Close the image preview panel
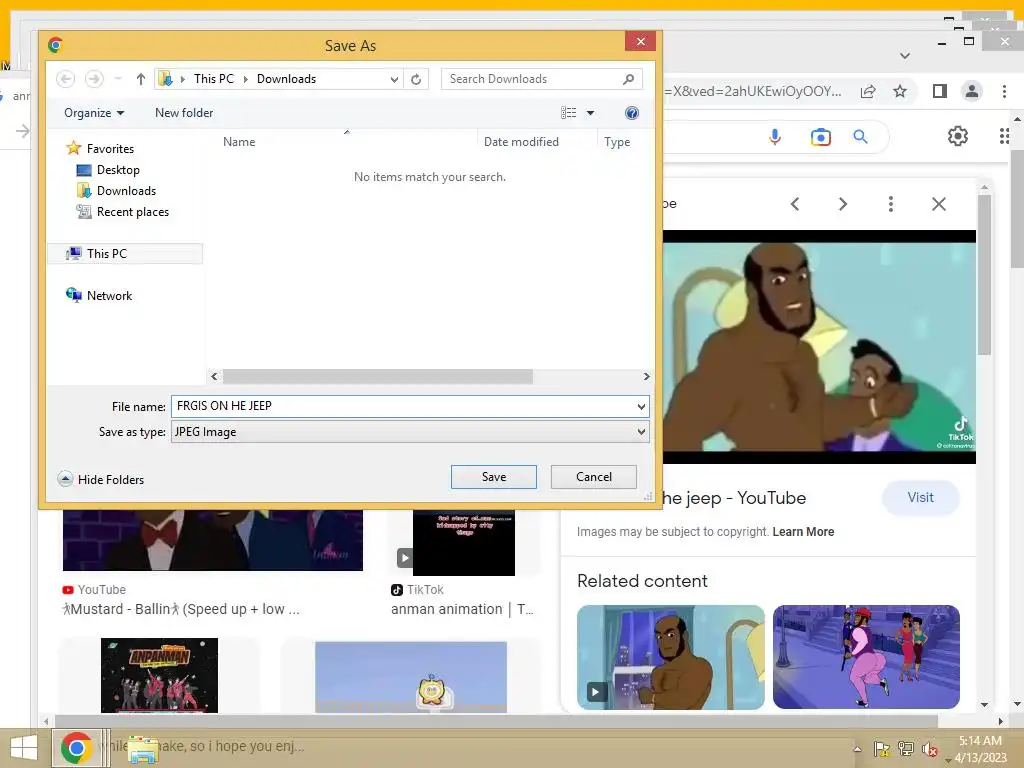 coord(938,204)
